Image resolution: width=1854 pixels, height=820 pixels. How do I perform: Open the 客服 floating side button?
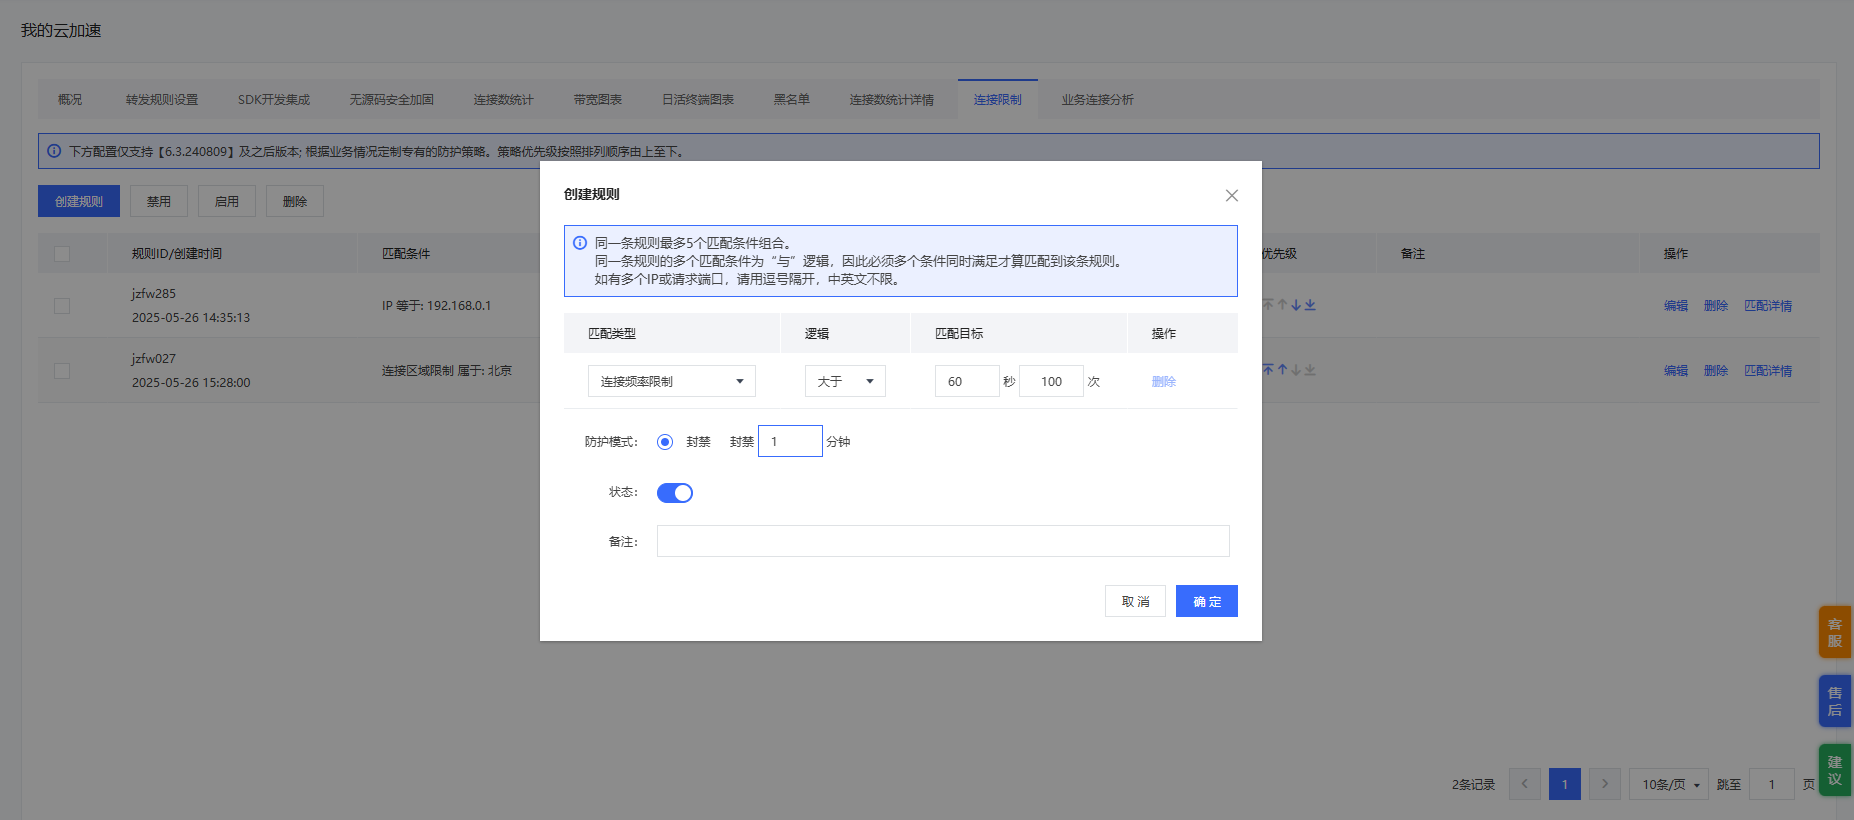1835,632
